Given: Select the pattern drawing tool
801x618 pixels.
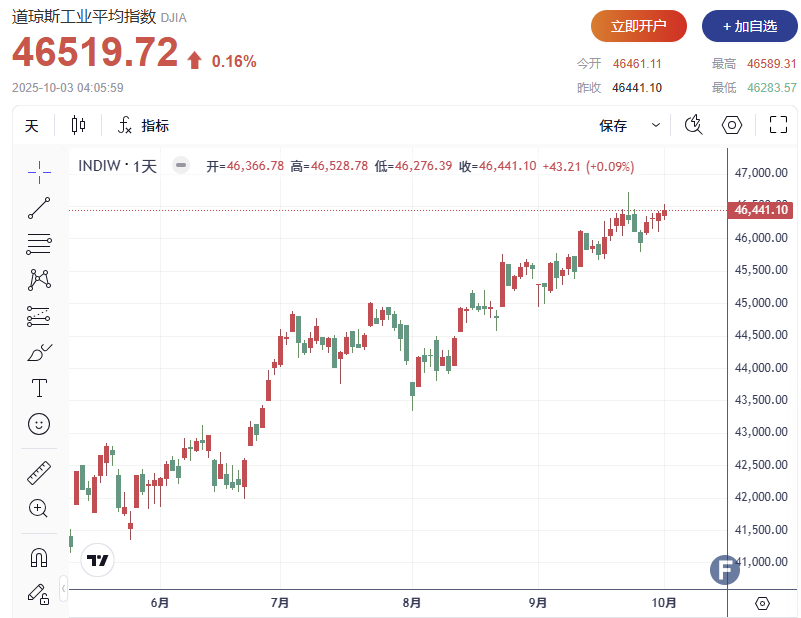Looking at the screenshot, I should pyautogui.click(x=39, y=279).
